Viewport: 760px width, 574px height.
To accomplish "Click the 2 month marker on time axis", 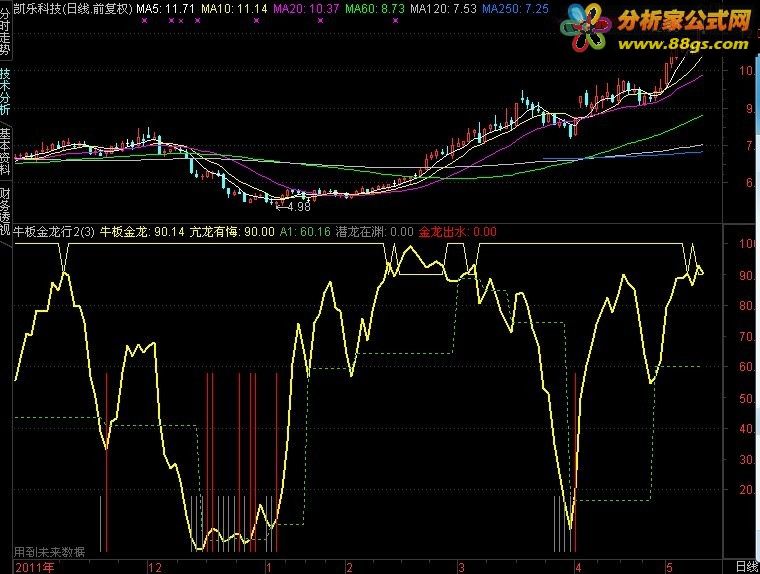I will click(x=349, y=568).
